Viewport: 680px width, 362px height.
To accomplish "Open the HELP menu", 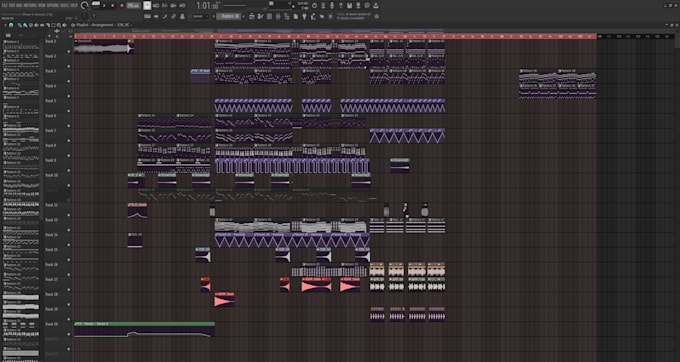I will tap(74, 5).
